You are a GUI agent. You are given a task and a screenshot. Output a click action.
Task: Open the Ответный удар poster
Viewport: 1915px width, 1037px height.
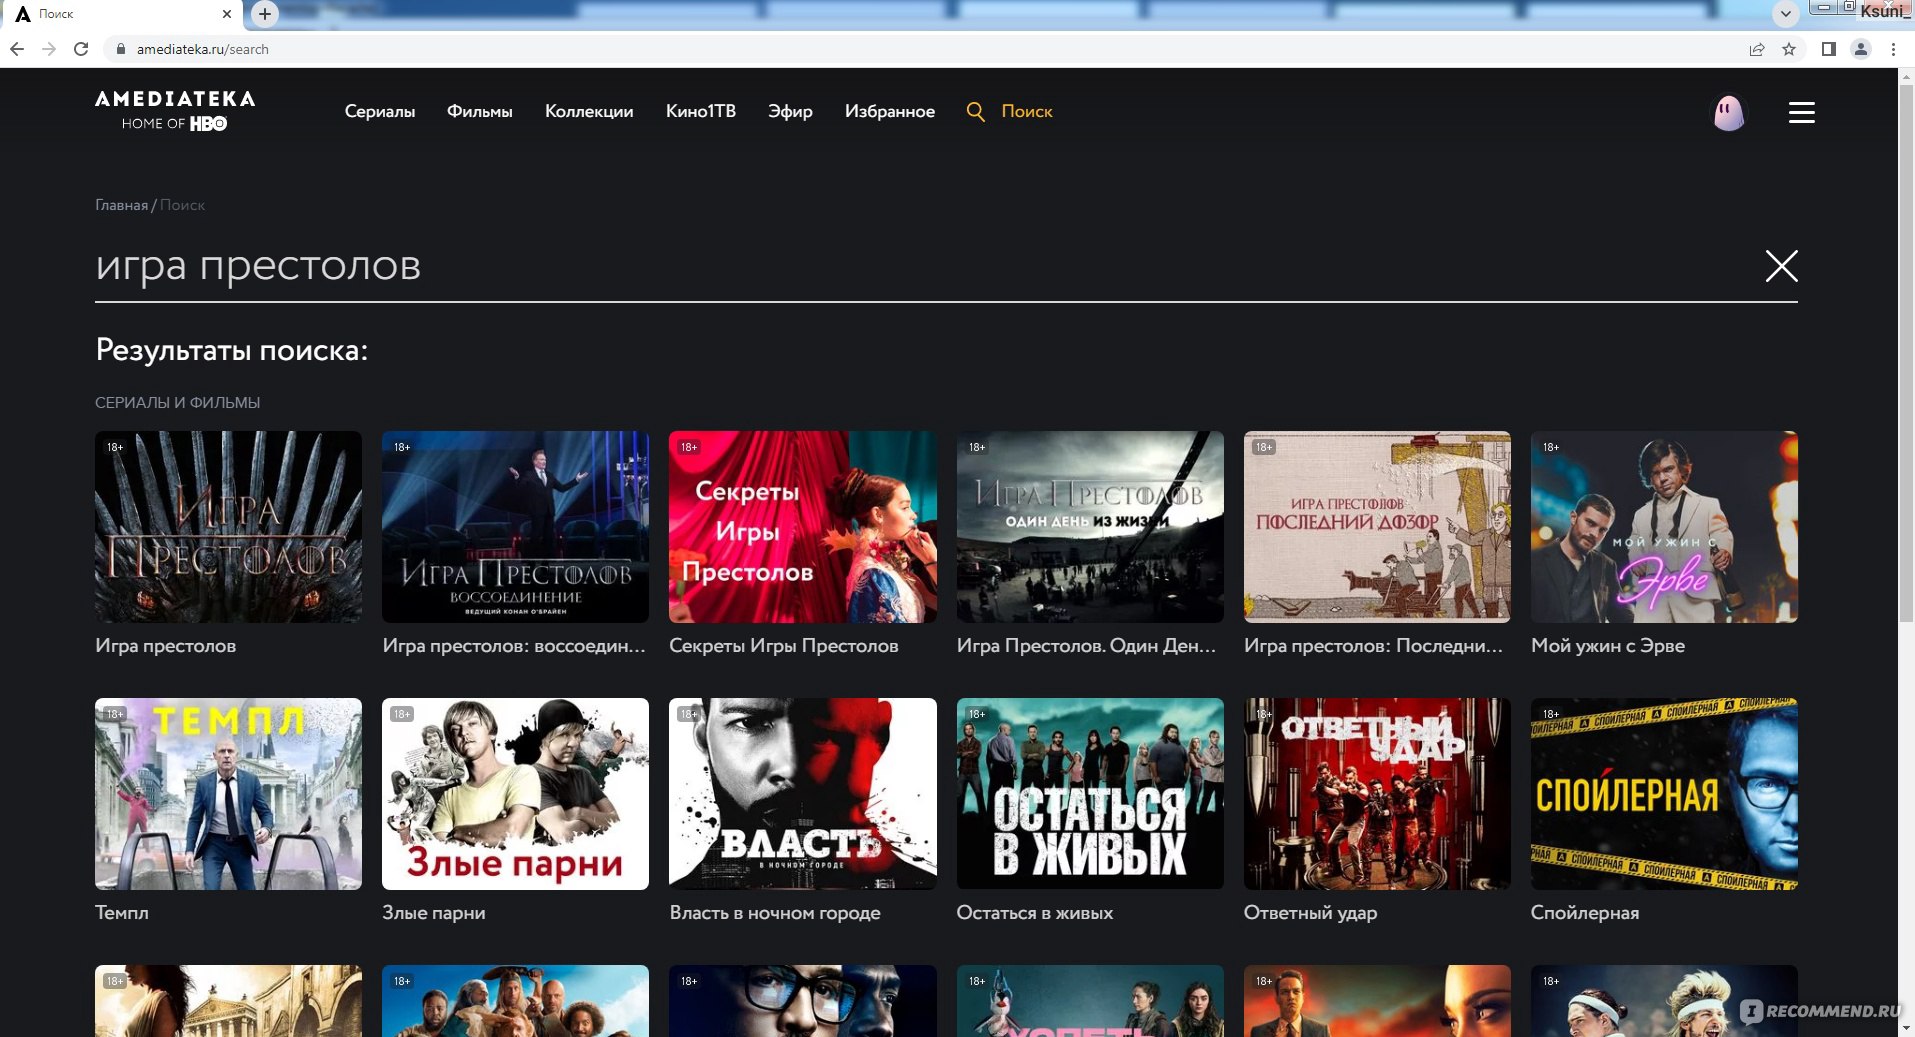tap(1377, 794)
